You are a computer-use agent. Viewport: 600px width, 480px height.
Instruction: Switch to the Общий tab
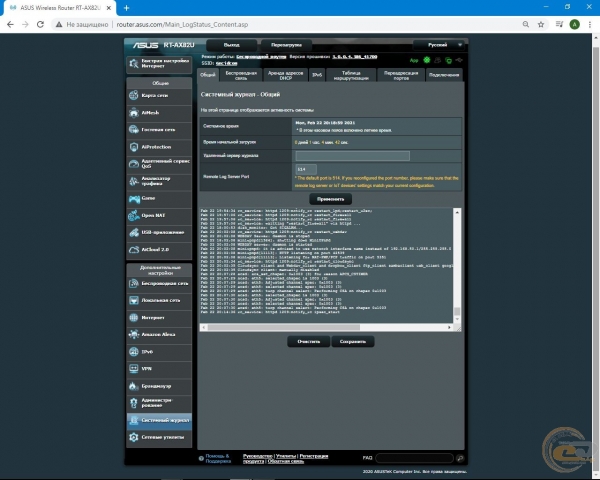click(208, 75)
